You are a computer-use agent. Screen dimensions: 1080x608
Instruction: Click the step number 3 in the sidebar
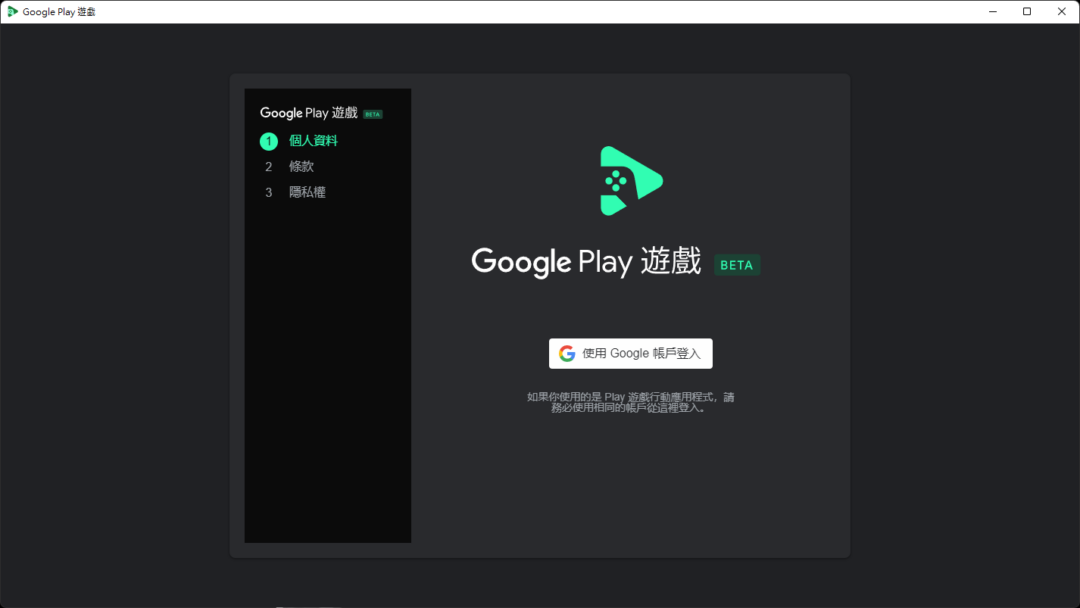[x=269, y=193]
